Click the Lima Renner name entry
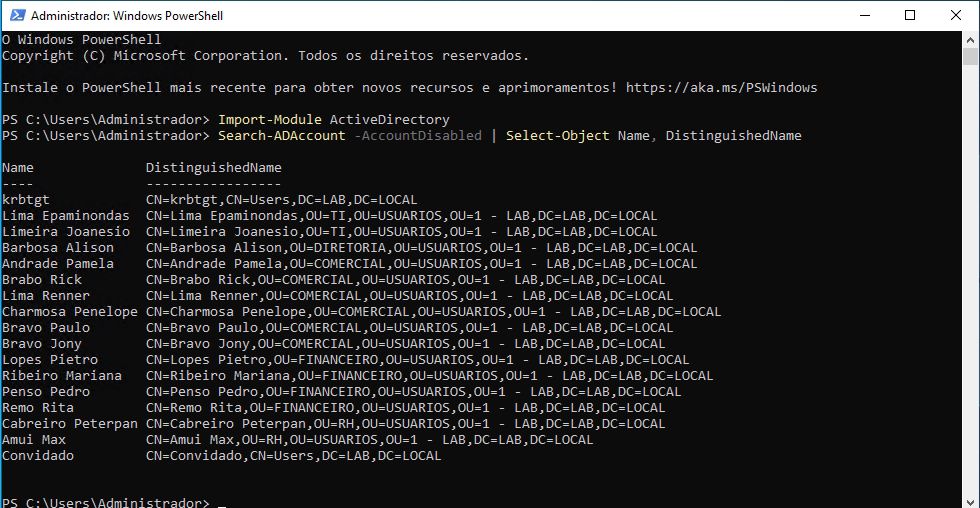This screenshot has width=980, height=508. point(46,296)
